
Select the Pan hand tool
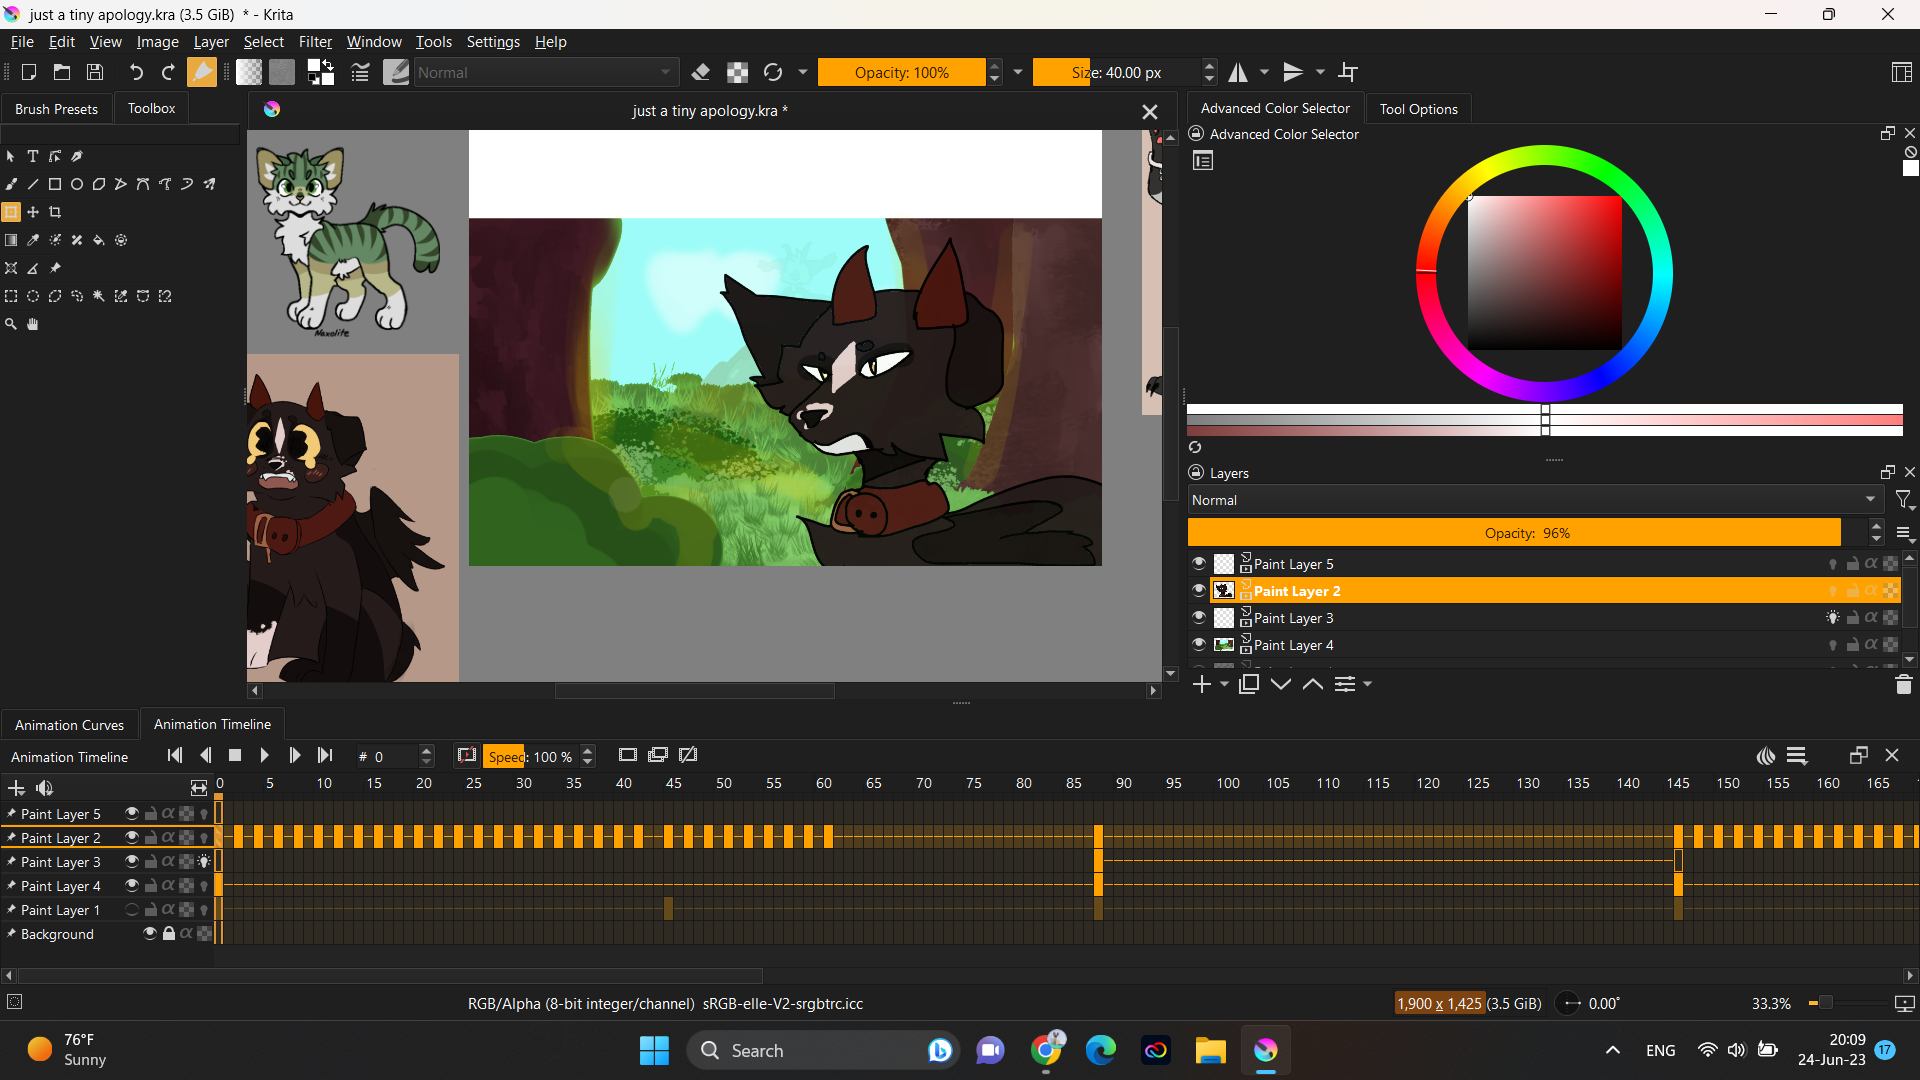(33, 324)
